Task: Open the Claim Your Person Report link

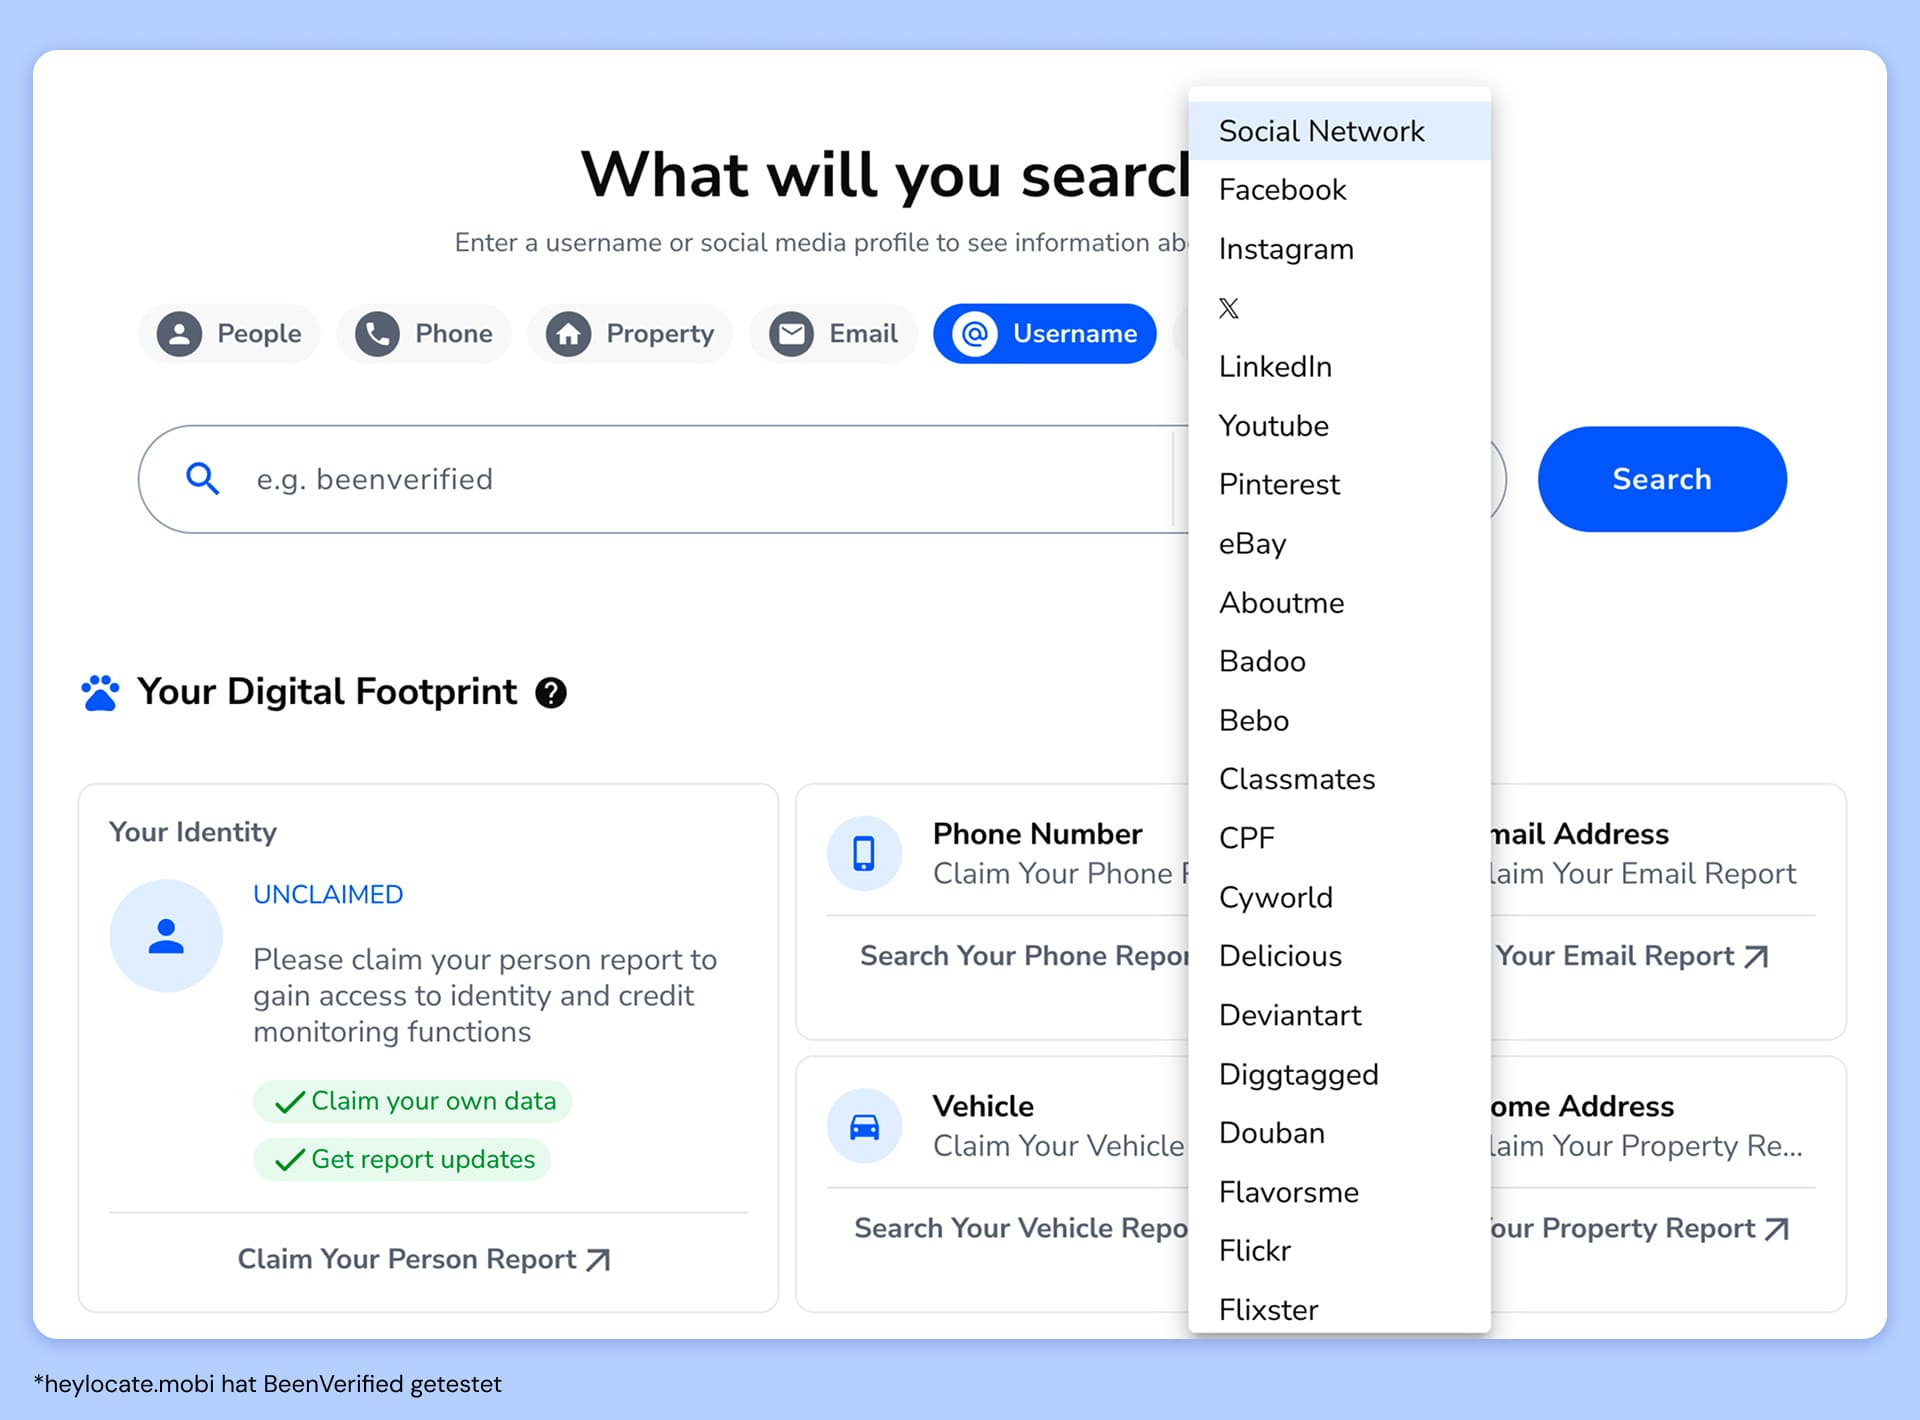Action: click(x=424, y=1259)
